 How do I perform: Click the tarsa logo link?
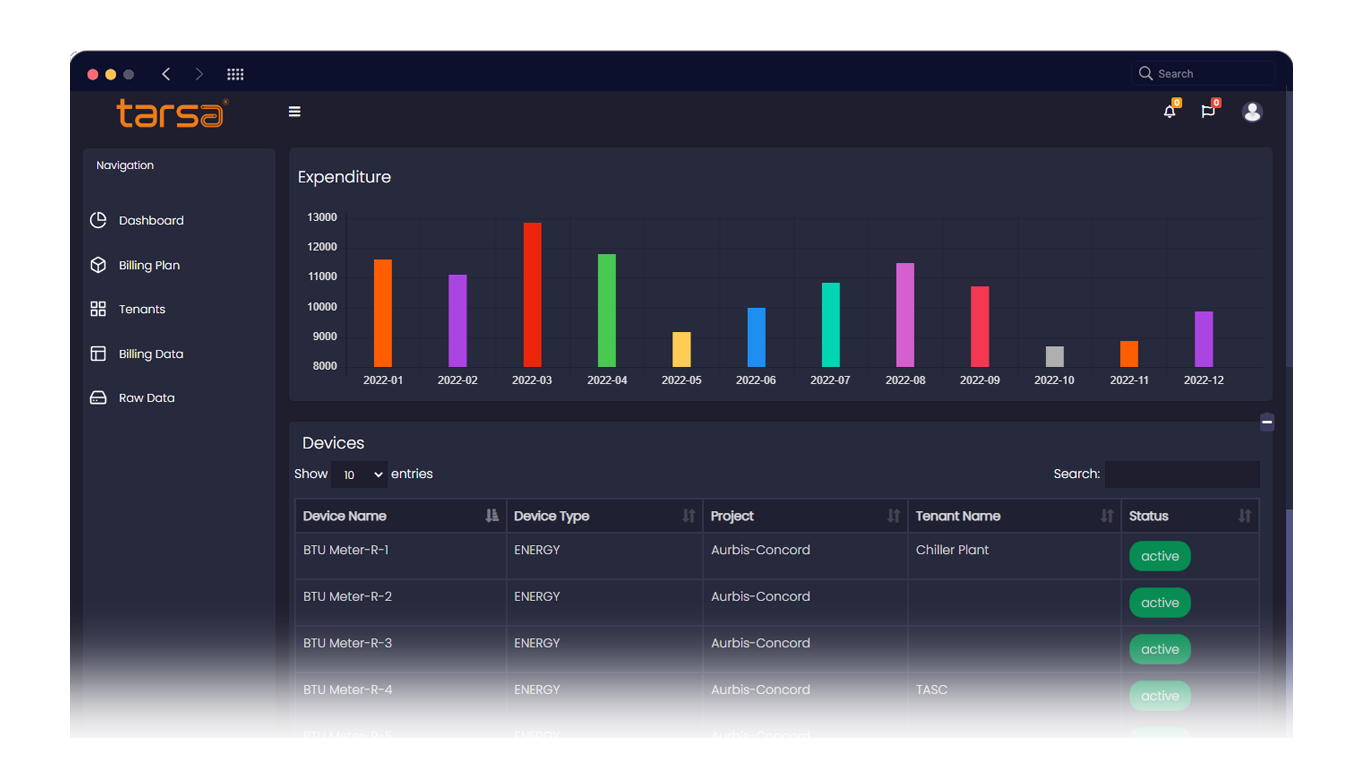coord(171,112)
